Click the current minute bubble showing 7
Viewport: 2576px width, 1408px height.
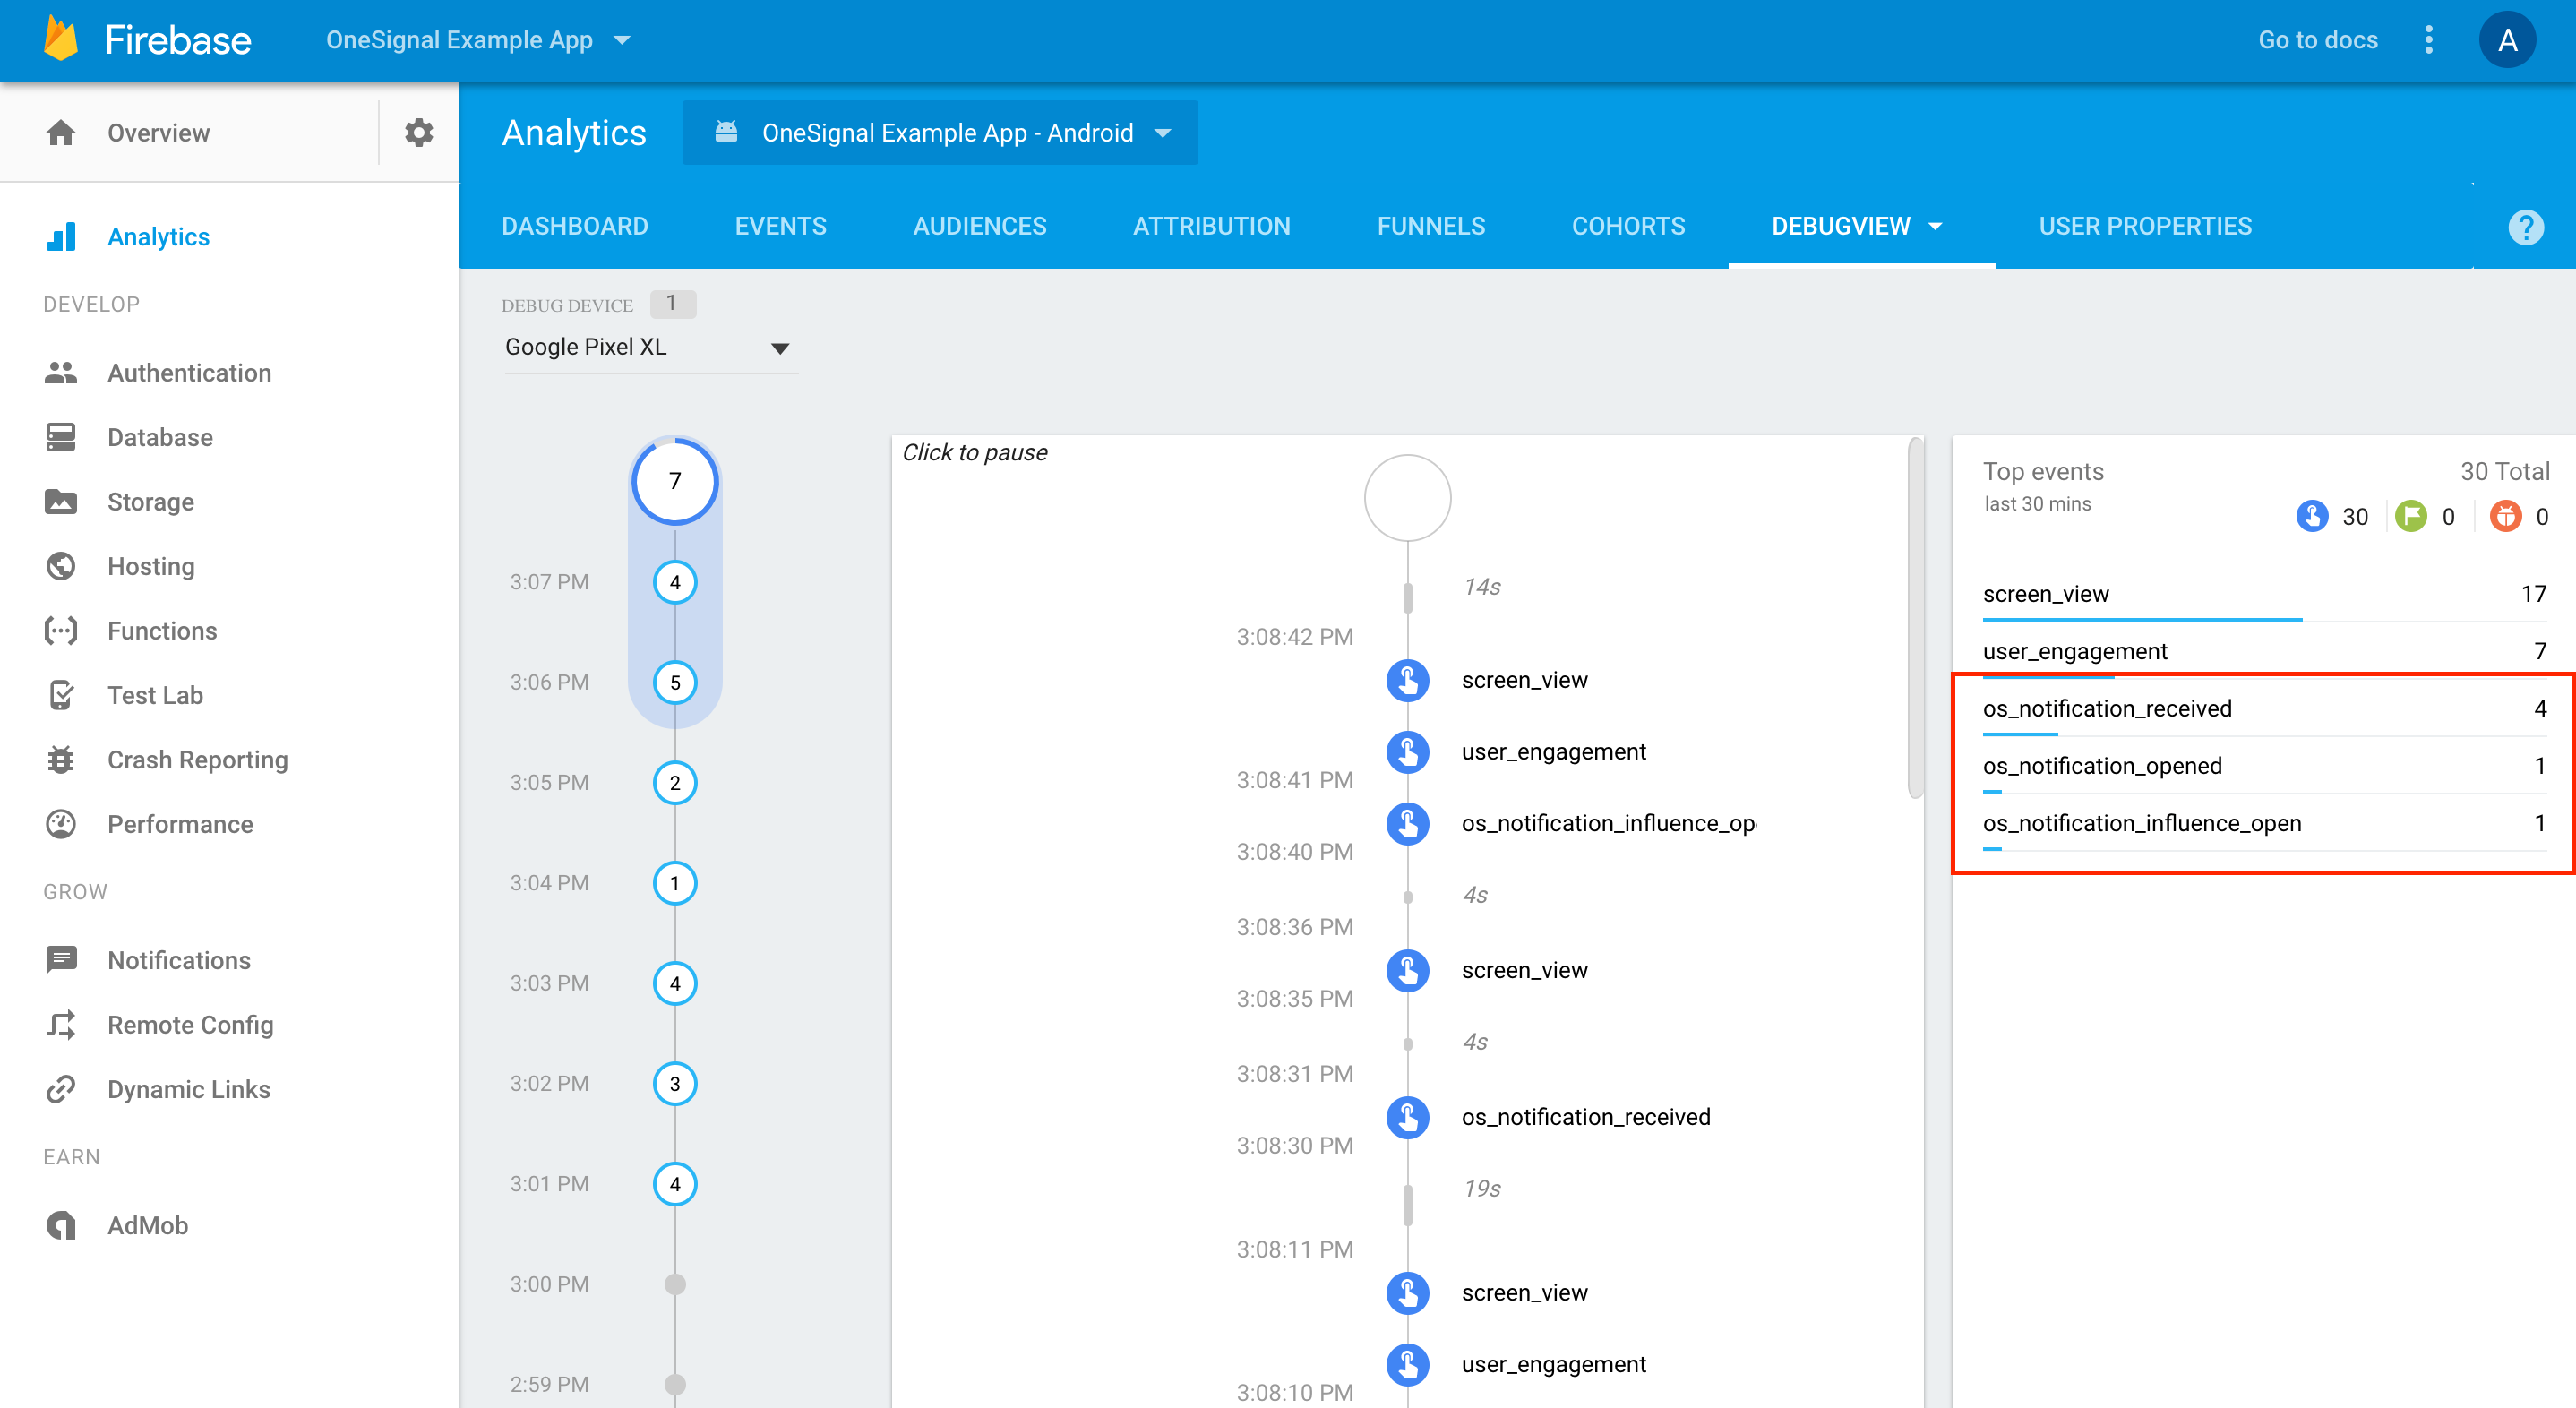click(675, 481)
